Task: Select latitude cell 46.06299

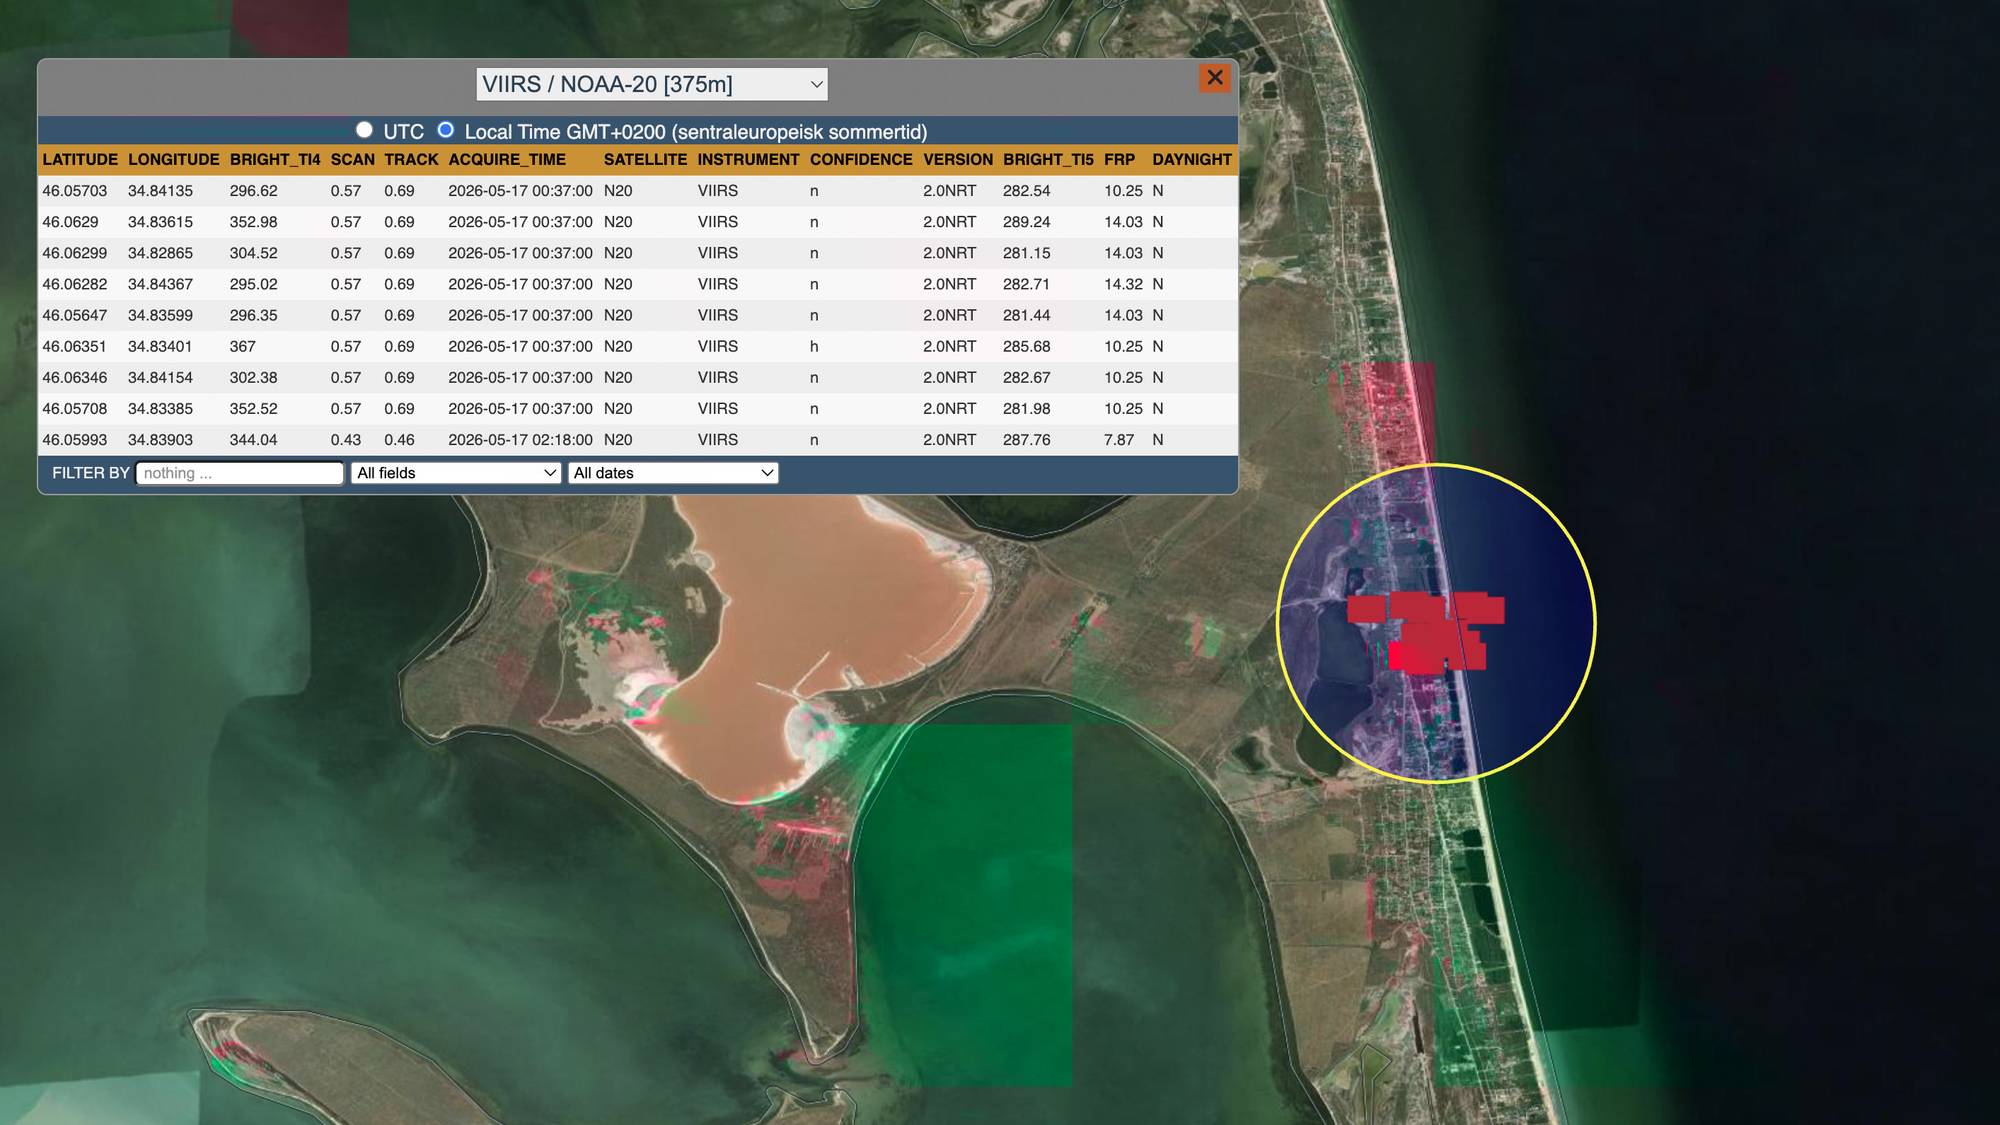Action: (x=74, y=253)
